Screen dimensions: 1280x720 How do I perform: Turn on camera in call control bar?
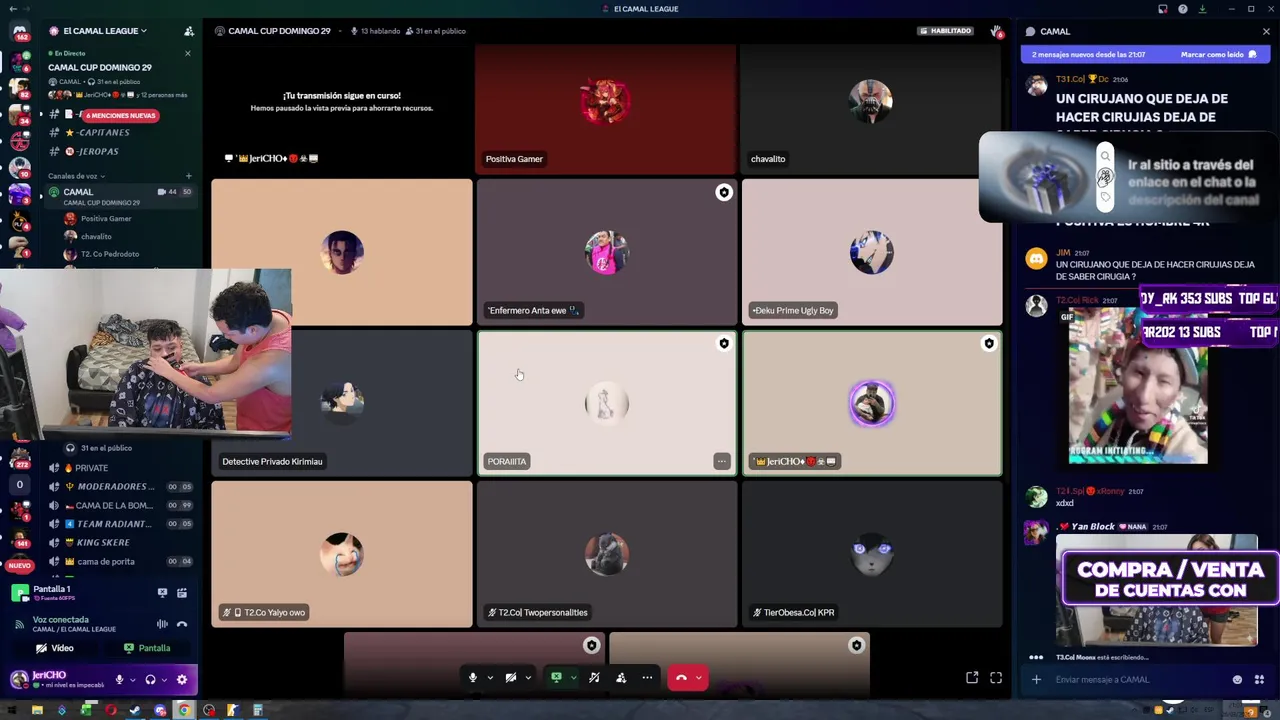click(511, 678)
